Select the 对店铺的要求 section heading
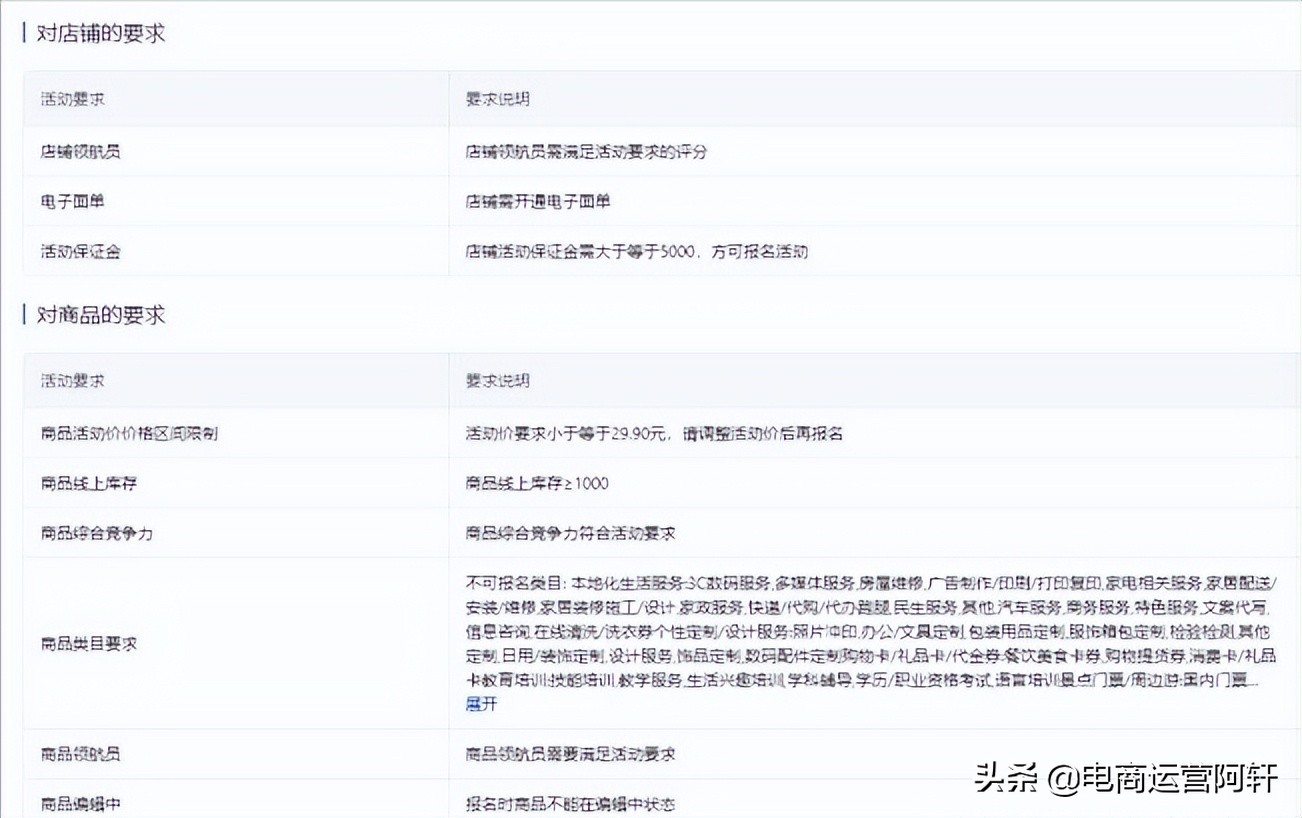This screenshot has width=1302, height=818. [100, 33]
